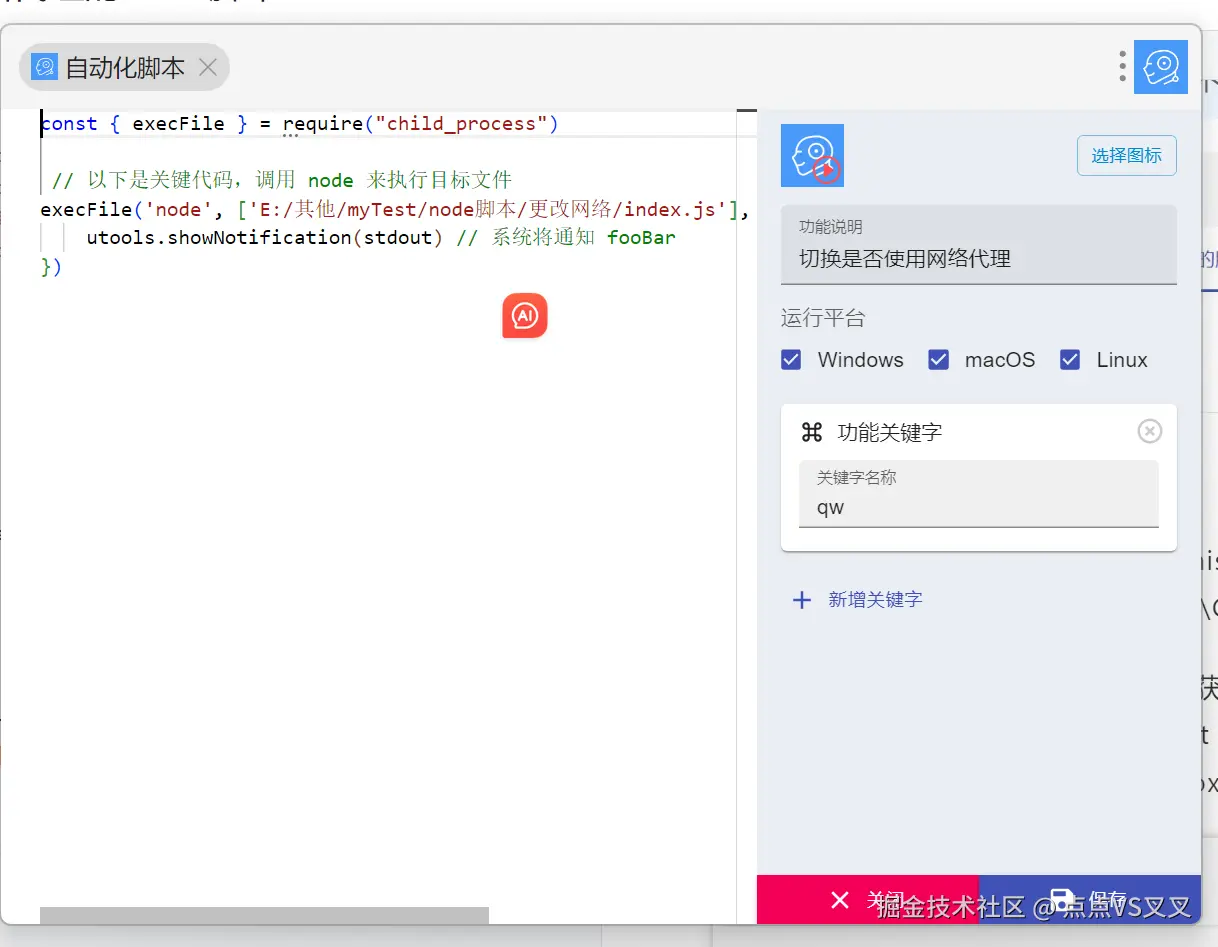Click the horizontal scrollbar of the code editor

point(264,915)
